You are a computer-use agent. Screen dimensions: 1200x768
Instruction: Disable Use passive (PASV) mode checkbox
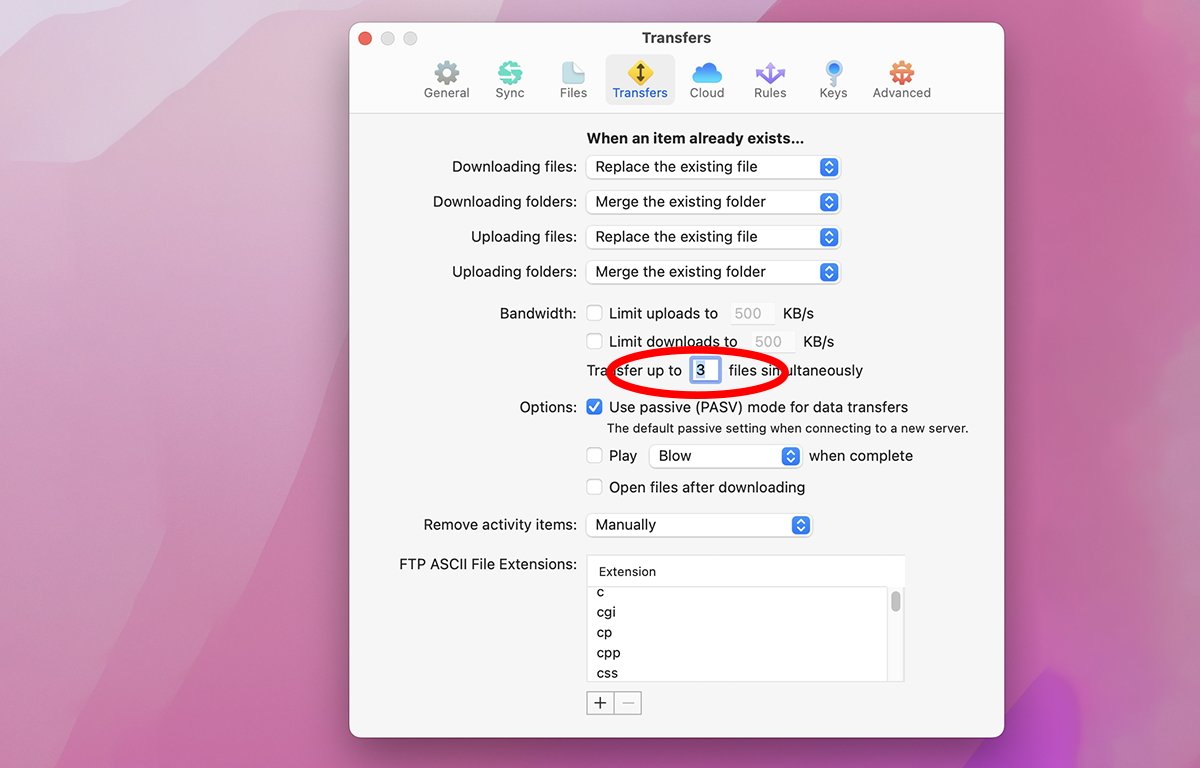pyautogui.click(x=595, y=407)
